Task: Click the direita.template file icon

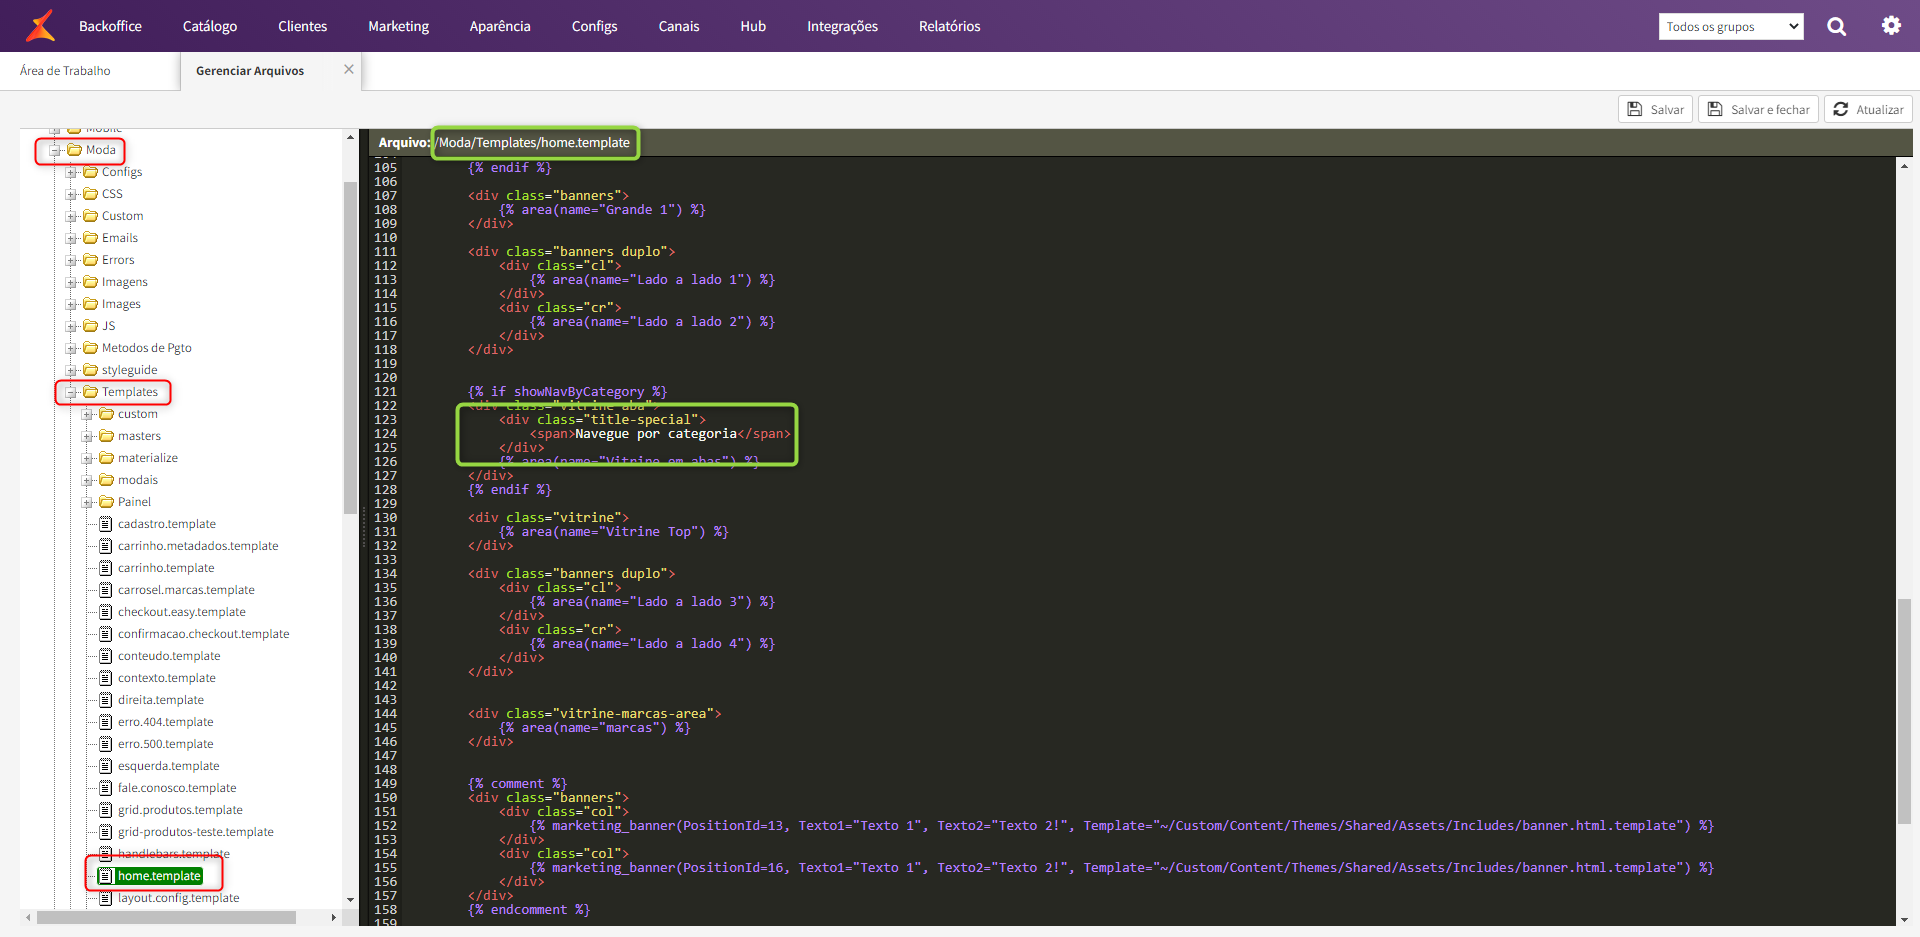Action: pyautogui.click(x=105, y=700)
